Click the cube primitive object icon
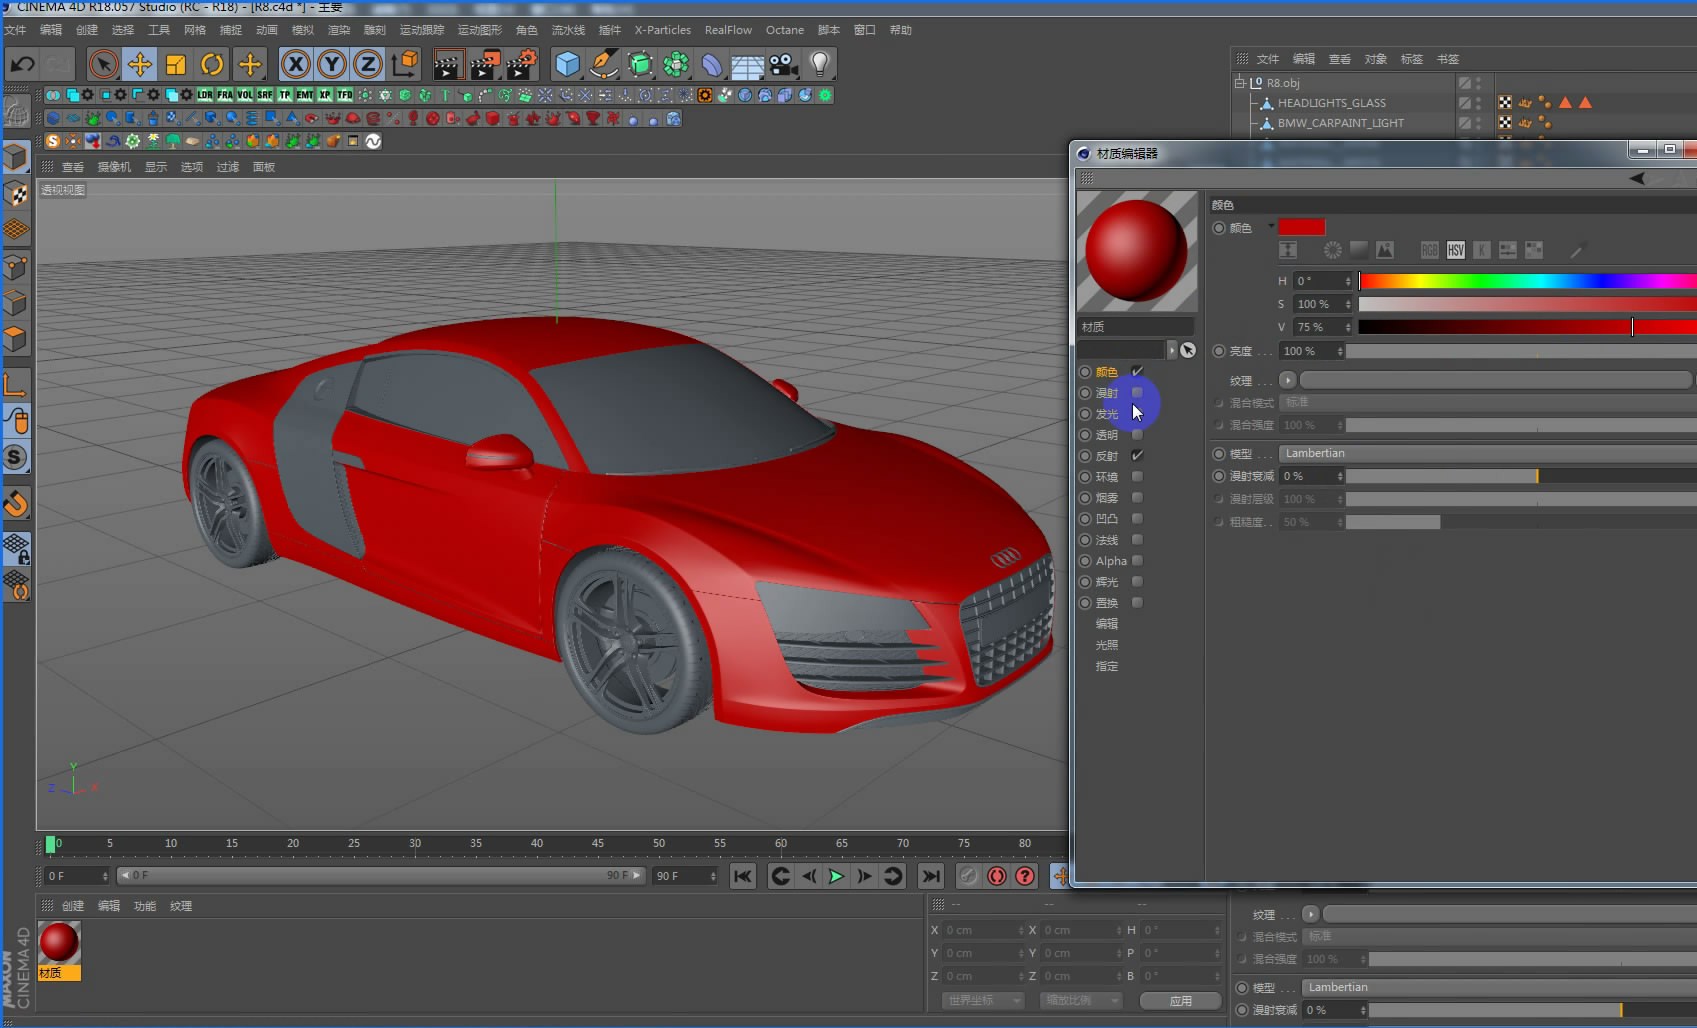The height and width of the screenshot is (1028, 1697). tap(567, 65)
